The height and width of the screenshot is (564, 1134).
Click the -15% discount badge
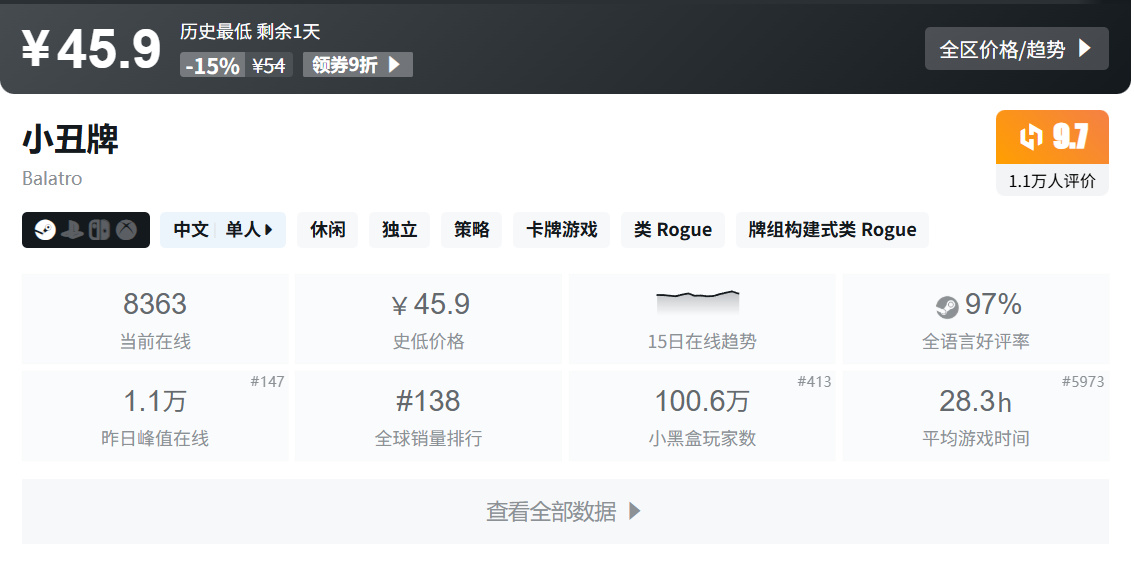pos(213,65)
